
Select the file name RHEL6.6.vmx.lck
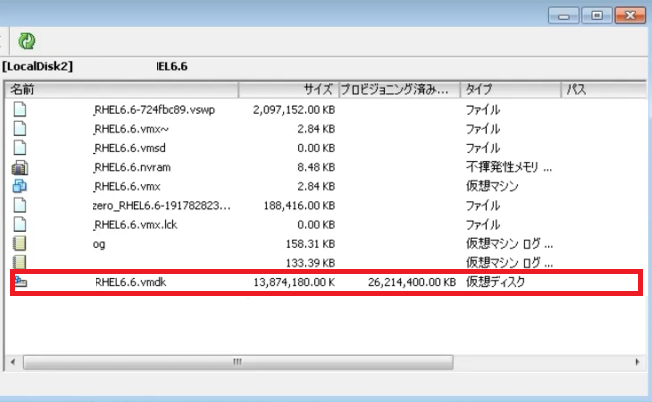click(x=135, y=224)
